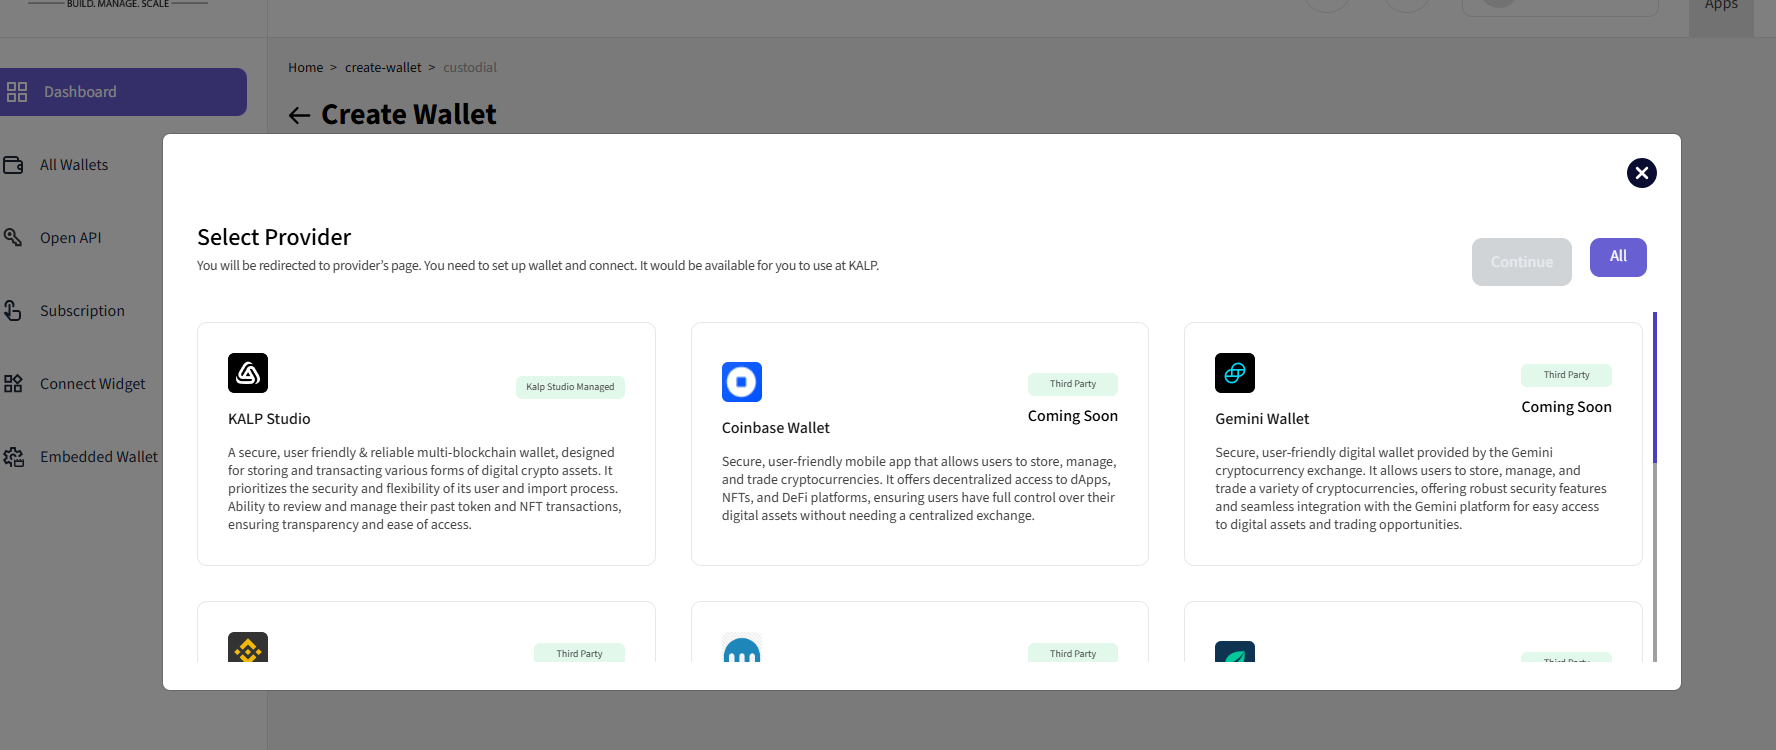
Task: Click the green leaf wallet icon
Action: (x=1235, y=652)
